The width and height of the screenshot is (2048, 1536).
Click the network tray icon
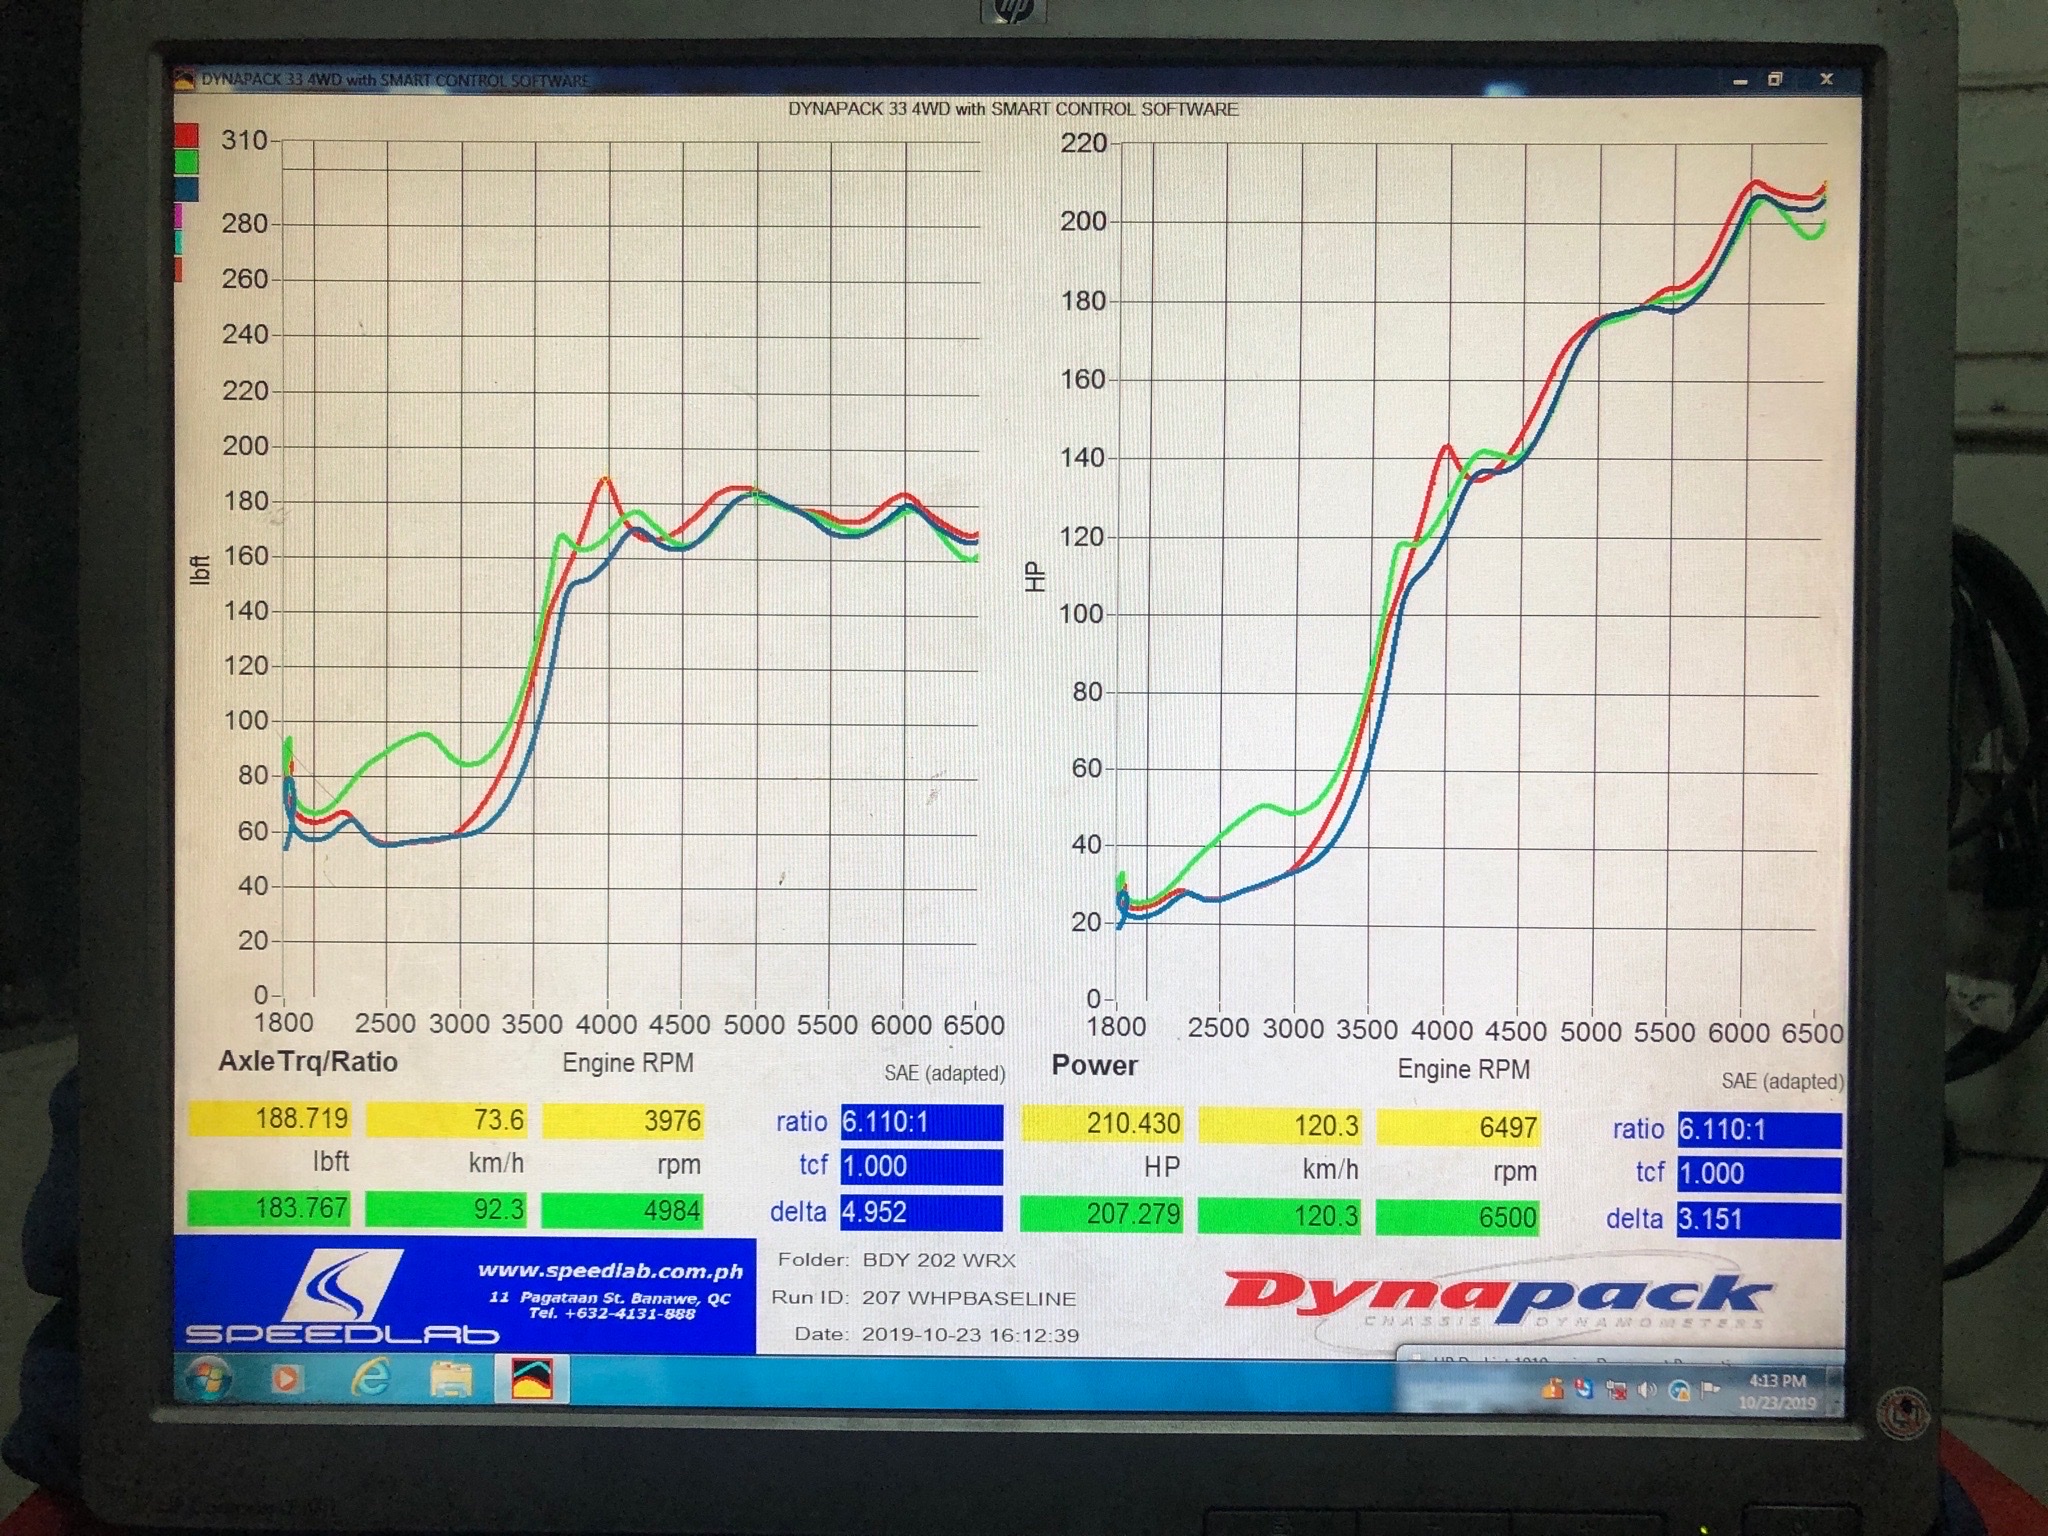(x=1680, y=1390)
